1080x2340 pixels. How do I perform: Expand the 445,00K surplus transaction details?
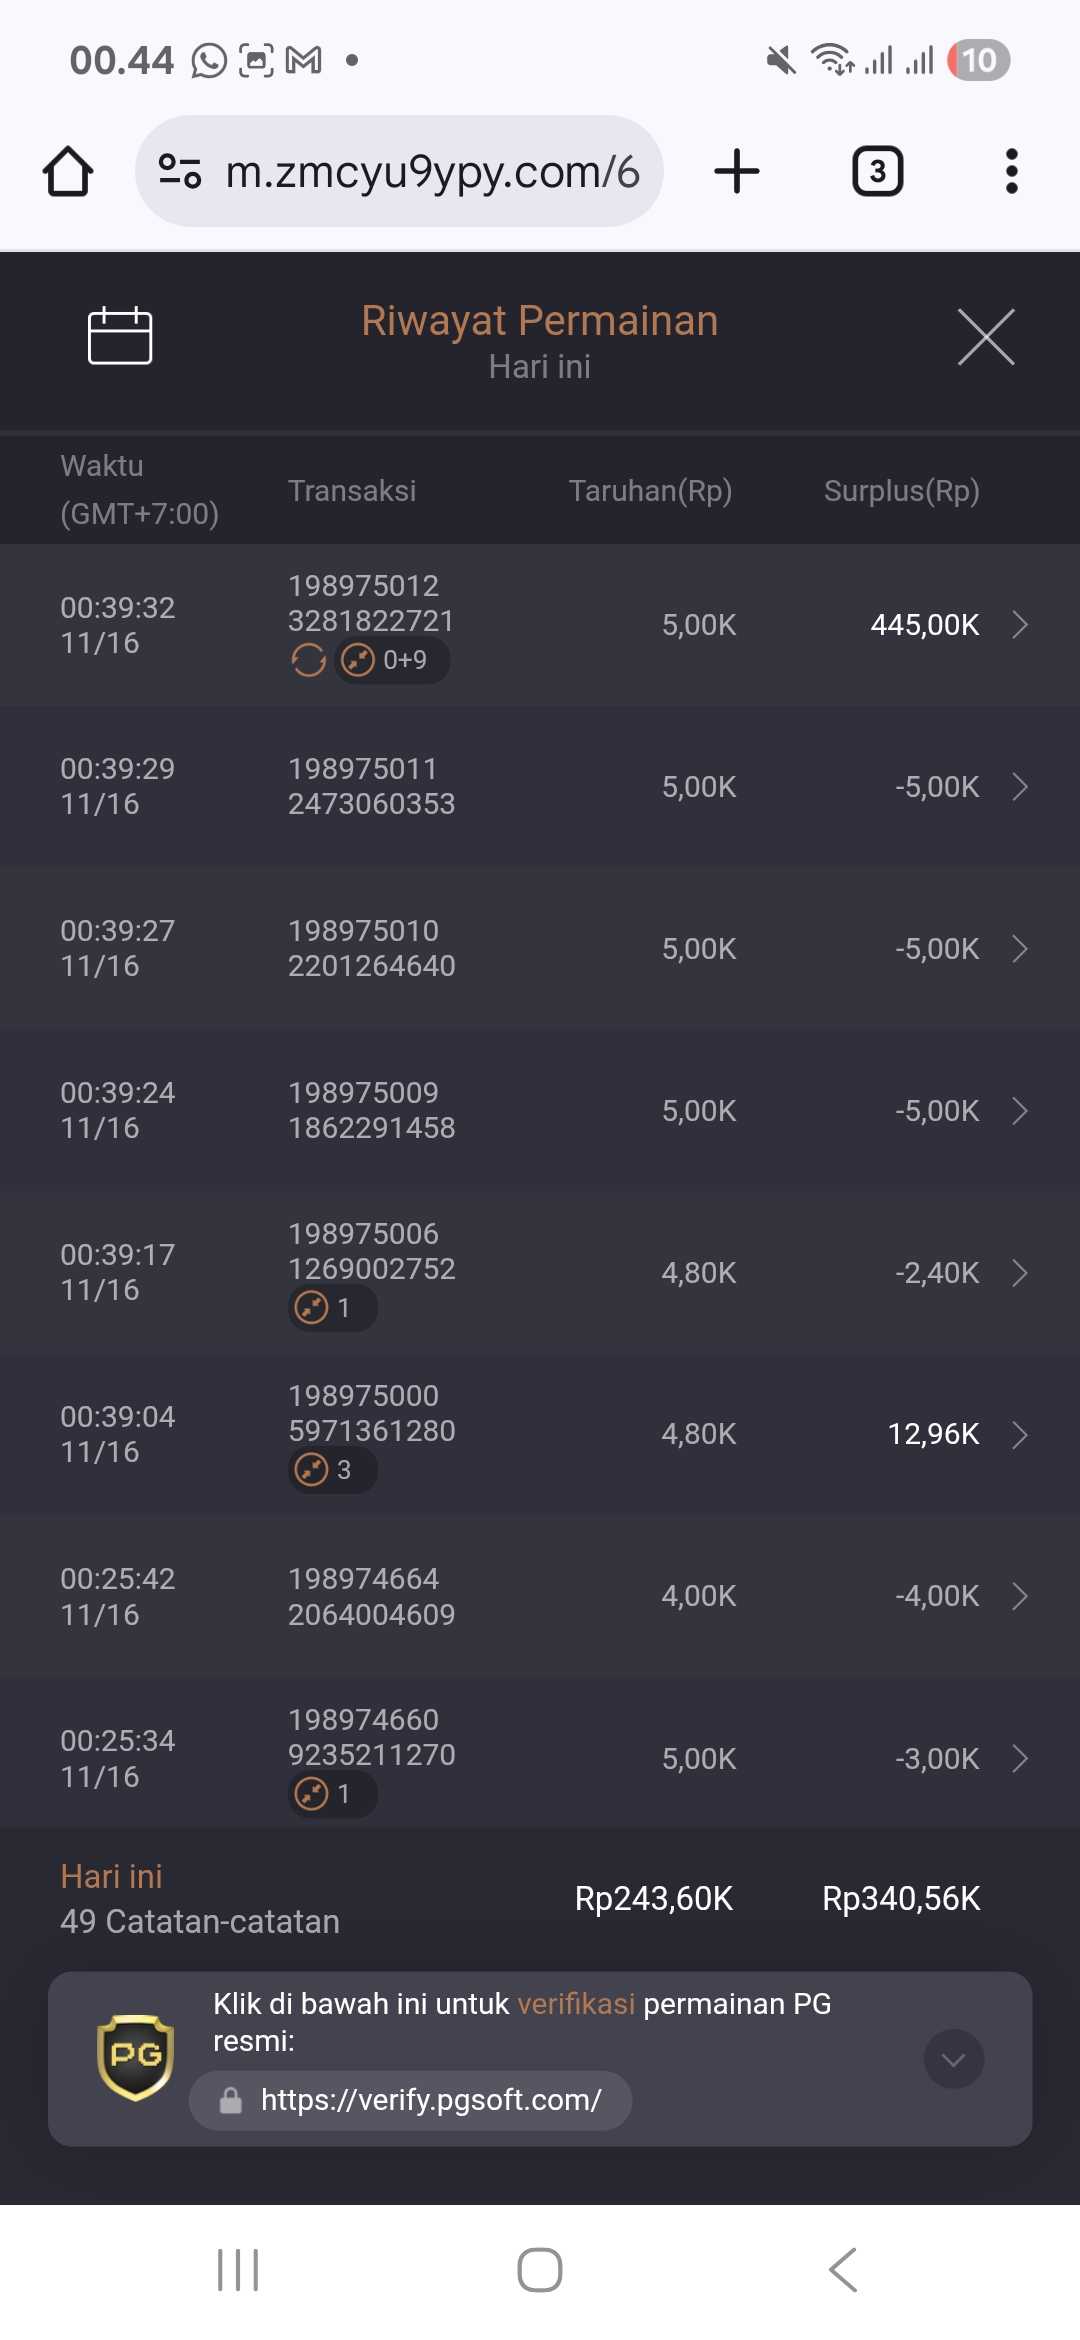point(1019,625)
